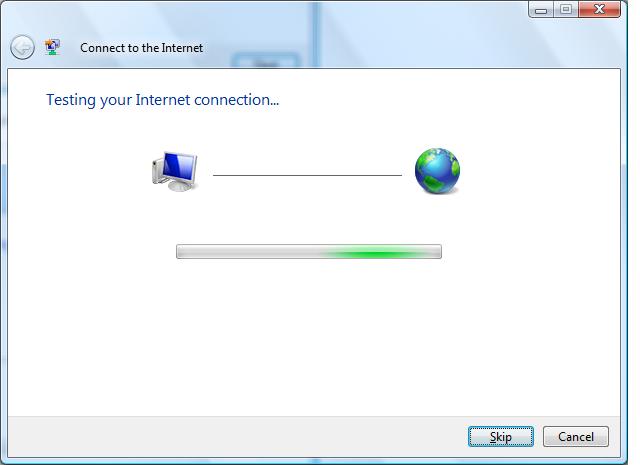The height and width of the screenshot is (465, 640).
Task: Maximize the Connect to the Internet window
Action: pyautogui.click(x=566, y=9)
